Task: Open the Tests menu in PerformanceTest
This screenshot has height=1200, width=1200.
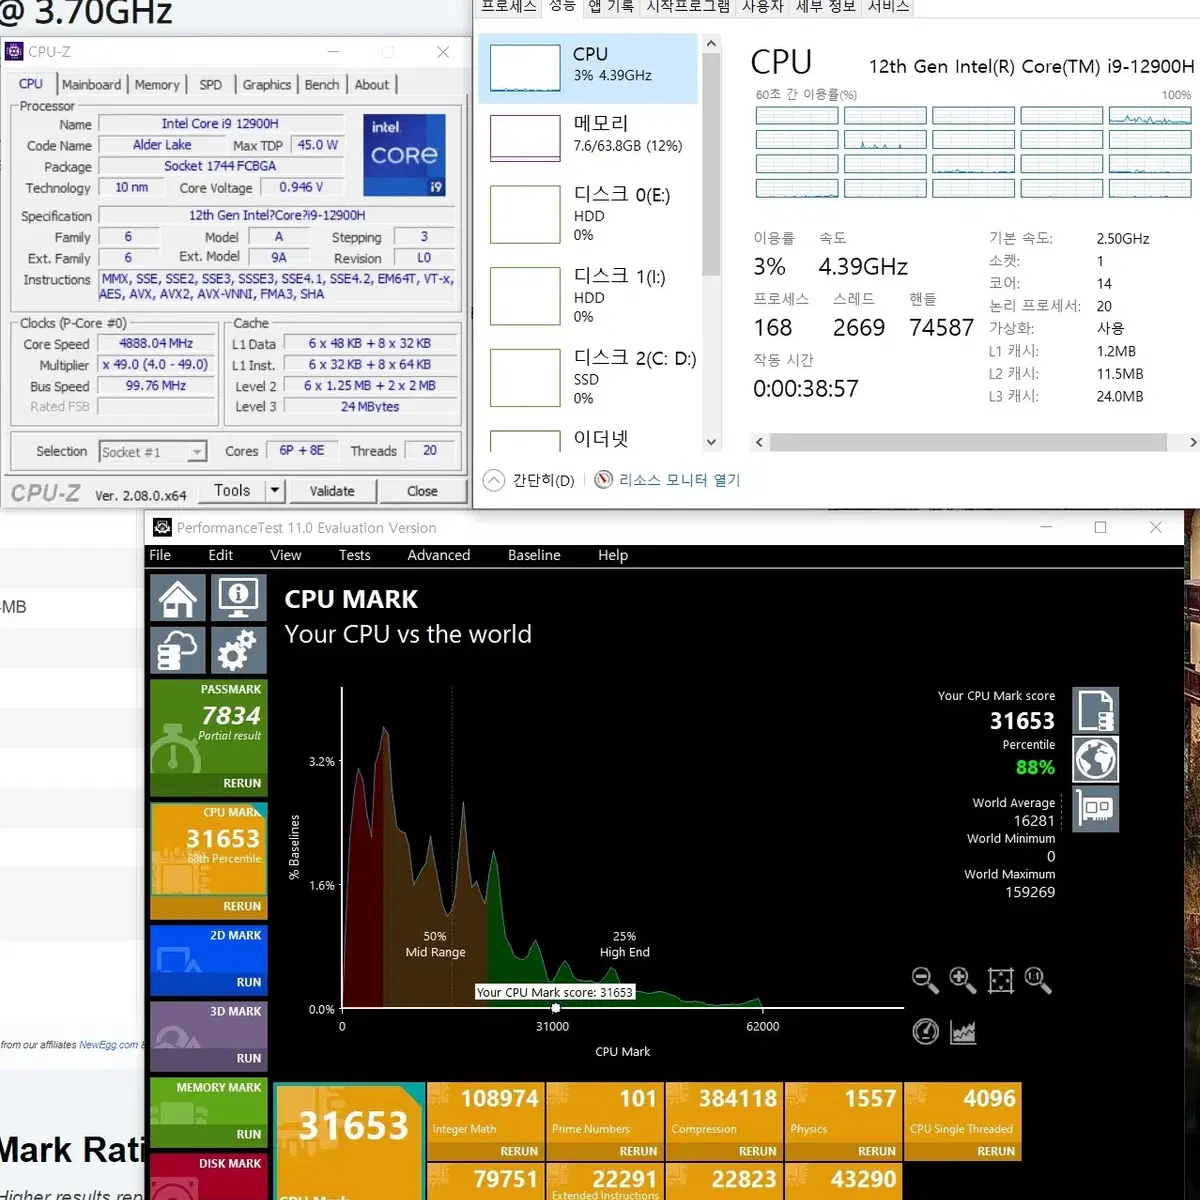Action: pos(354,555)
